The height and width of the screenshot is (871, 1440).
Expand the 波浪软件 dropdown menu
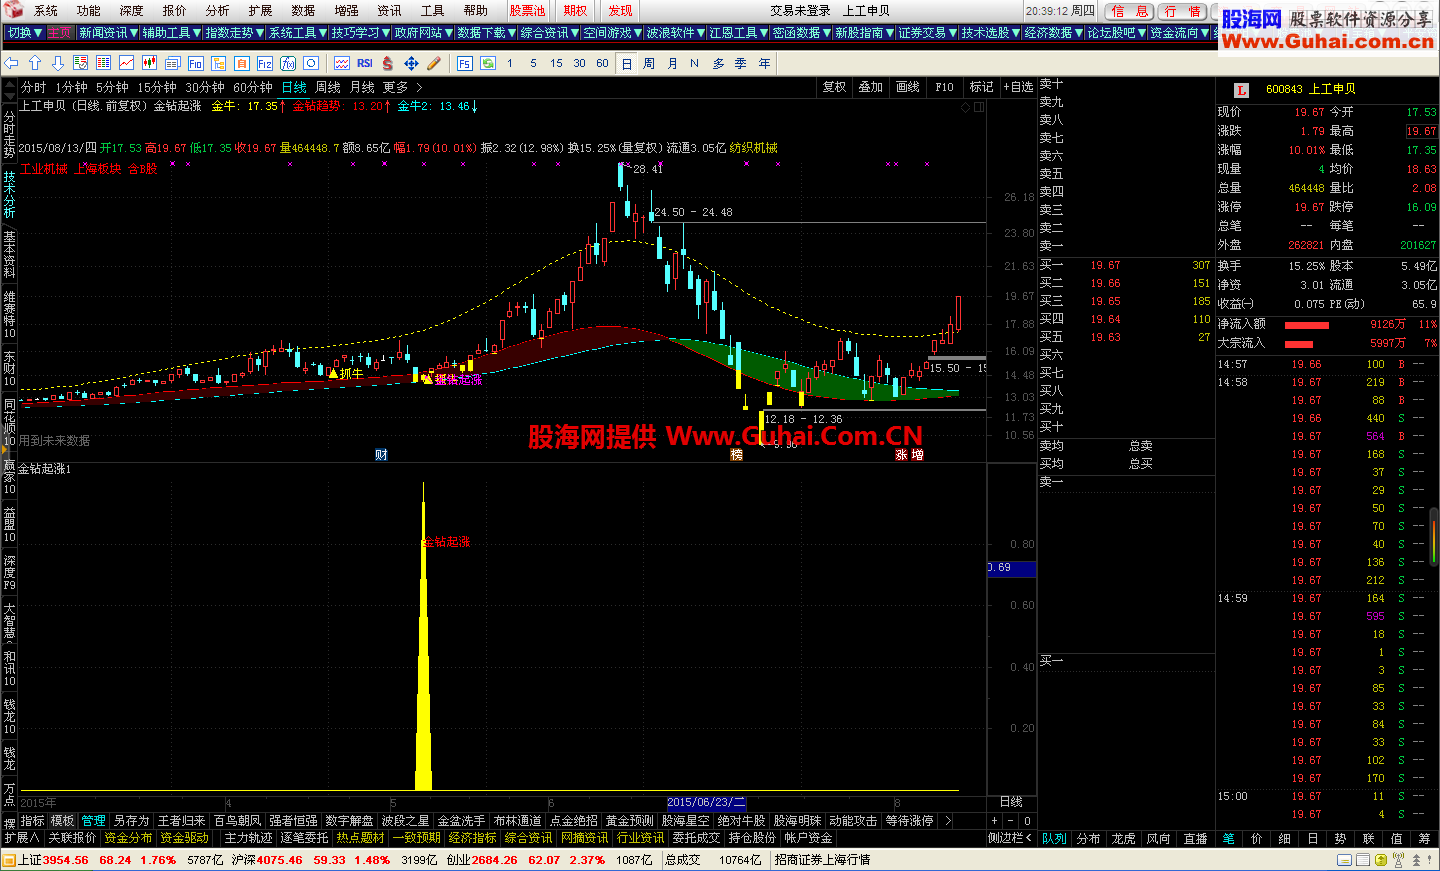coord(675,33)
